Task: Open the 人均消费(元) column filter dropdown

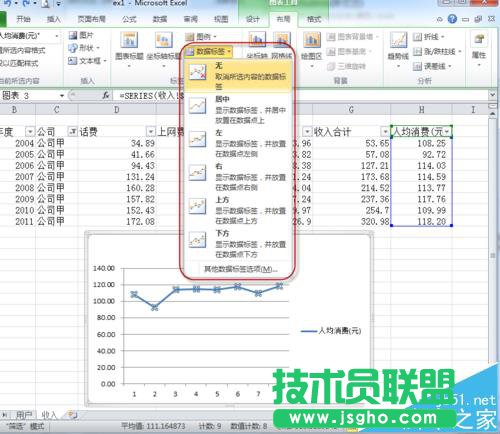Action: tap(447, 132)
